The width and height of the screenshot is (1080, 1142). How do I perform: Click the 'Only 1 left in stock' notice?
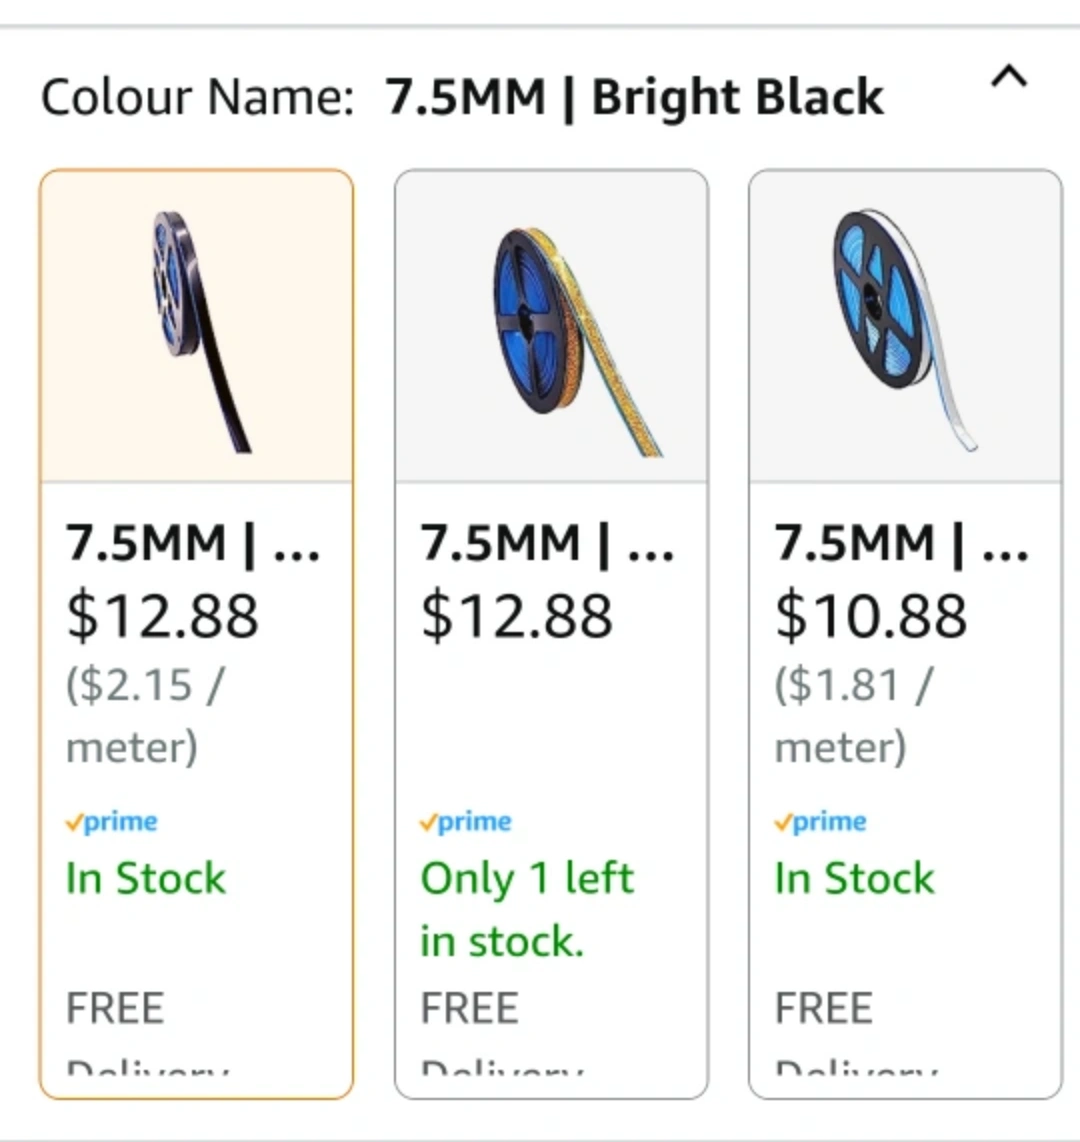(526, 909)
